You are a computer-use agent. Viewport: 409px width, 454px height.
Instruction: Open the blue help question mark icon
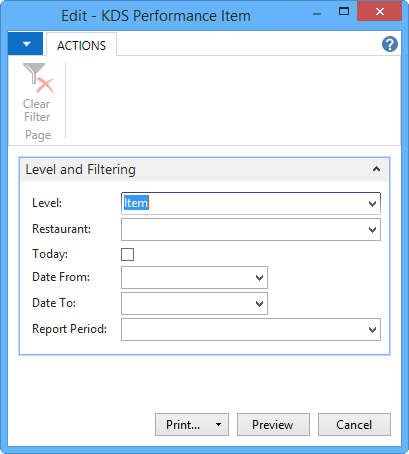click(390, 44)
